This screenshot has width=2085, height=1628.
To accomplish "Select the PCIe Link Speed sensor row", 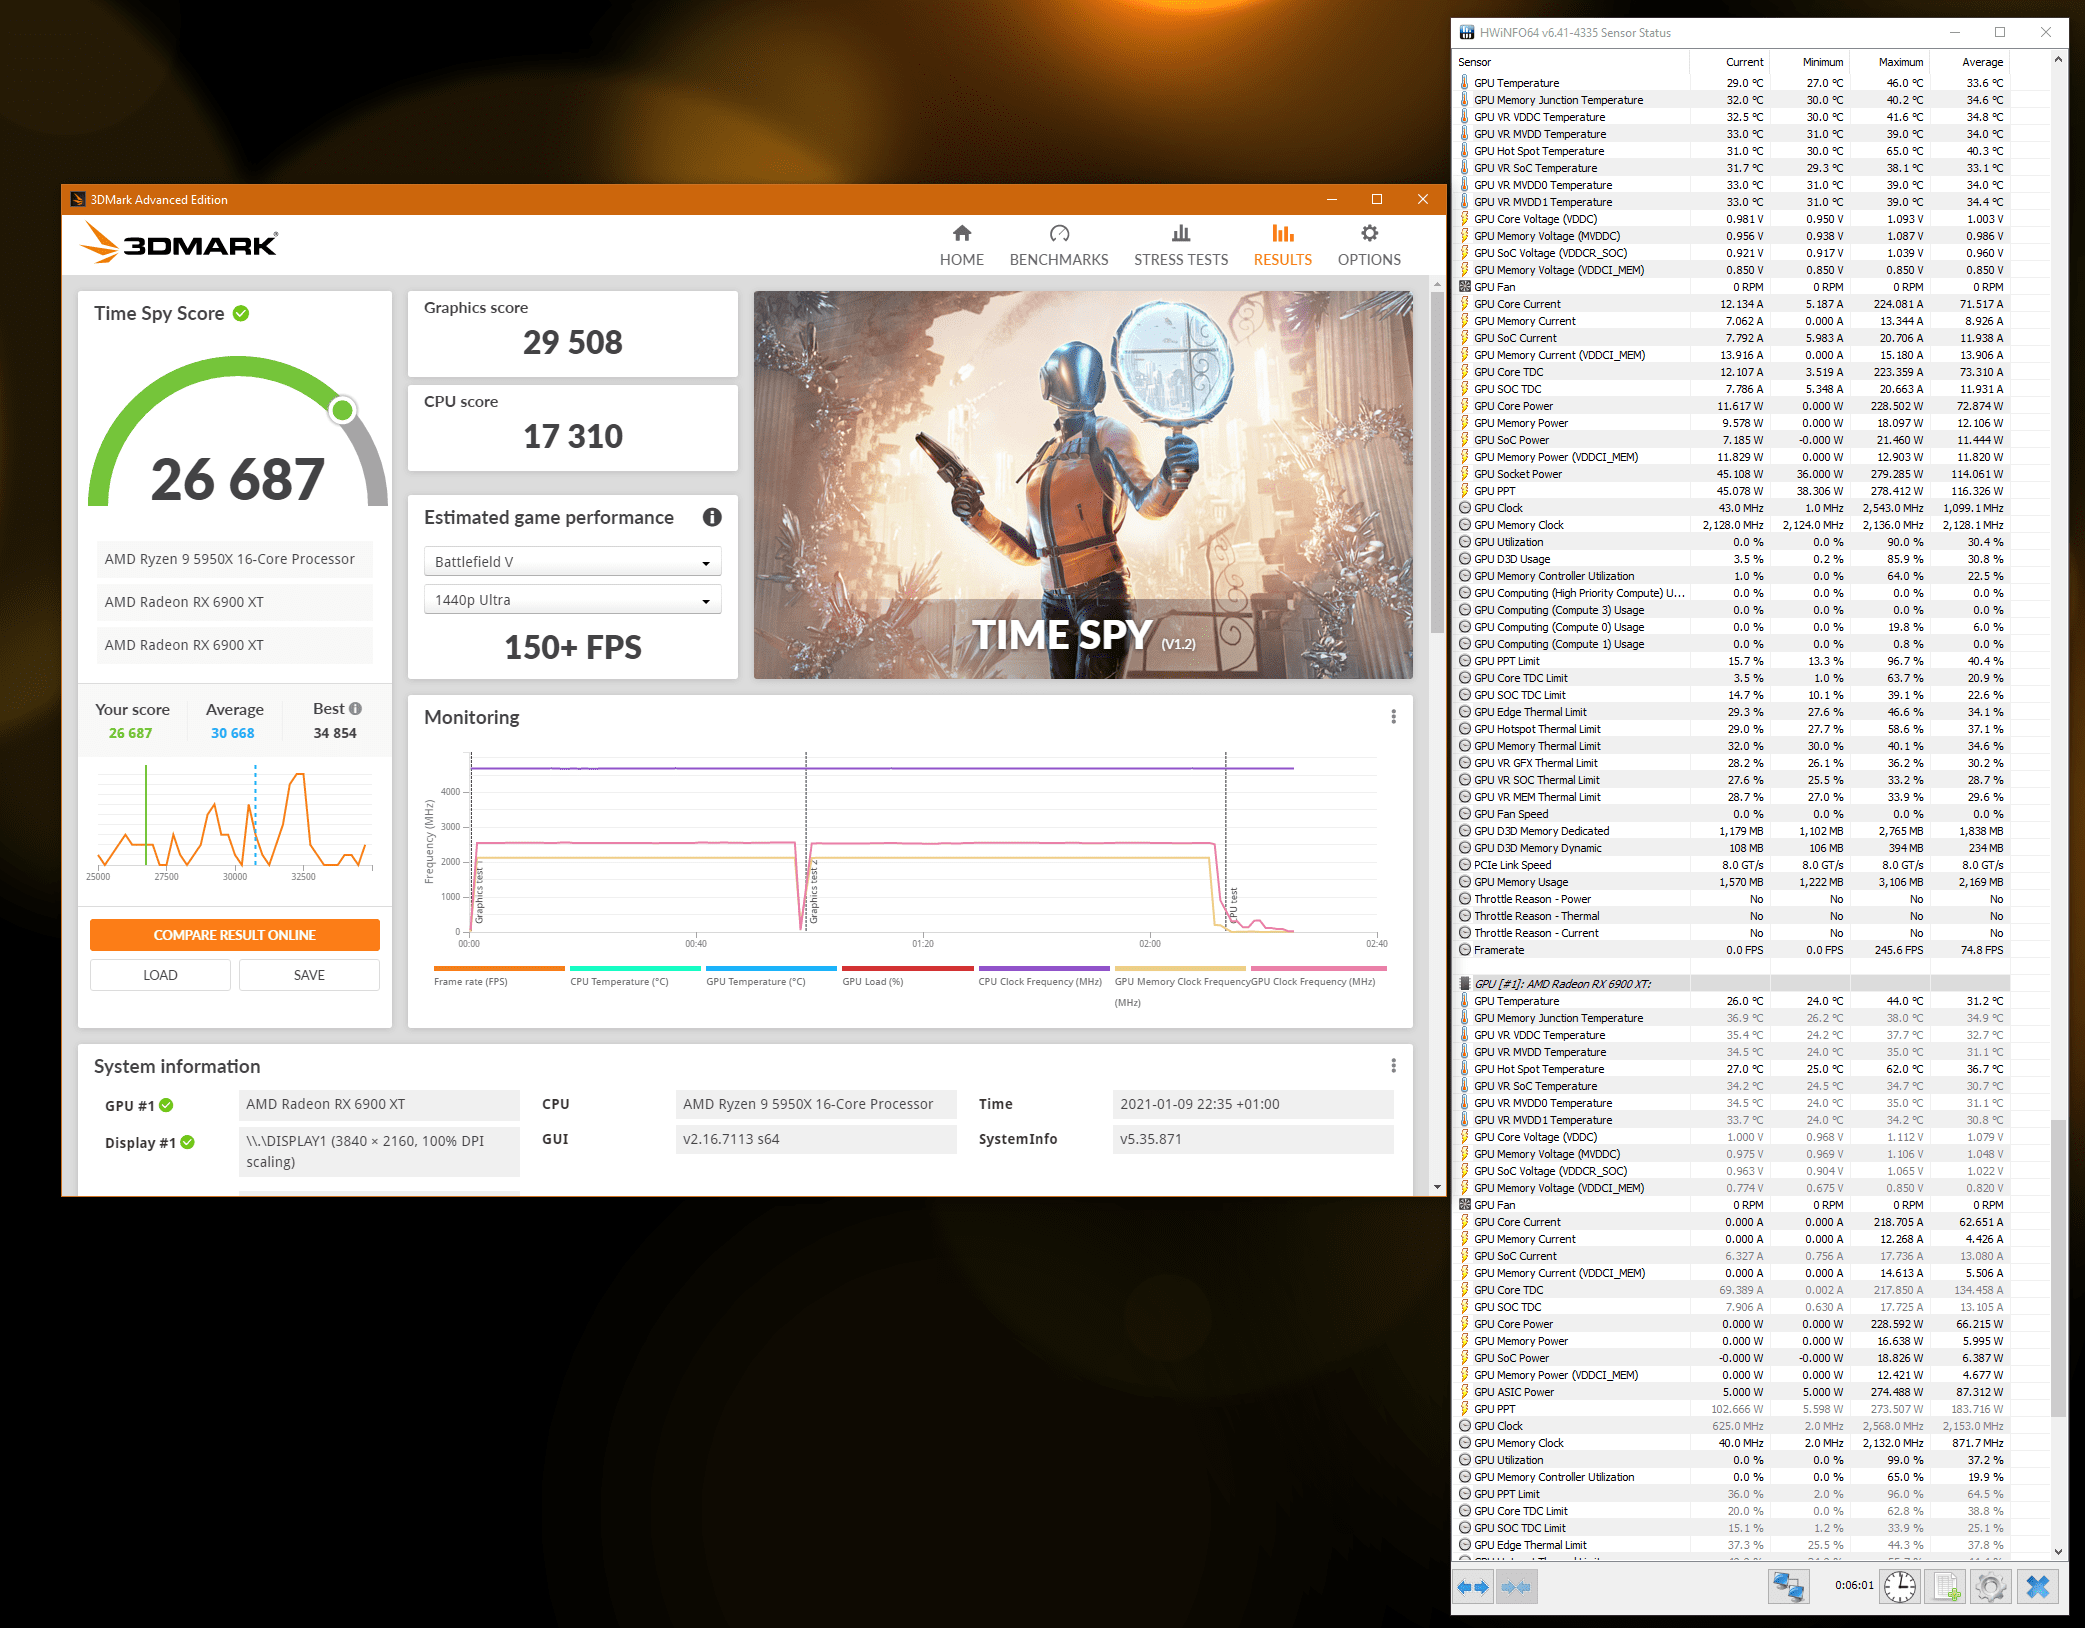I will tap(1733, 865).
